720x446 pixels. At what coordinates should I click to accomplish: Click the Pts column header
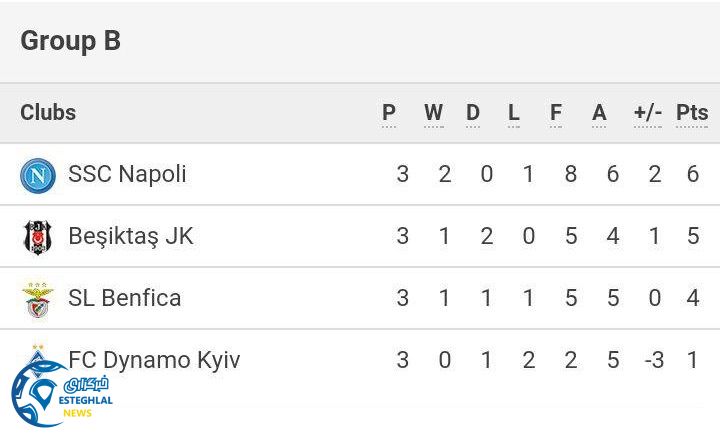tap(692, 113)
